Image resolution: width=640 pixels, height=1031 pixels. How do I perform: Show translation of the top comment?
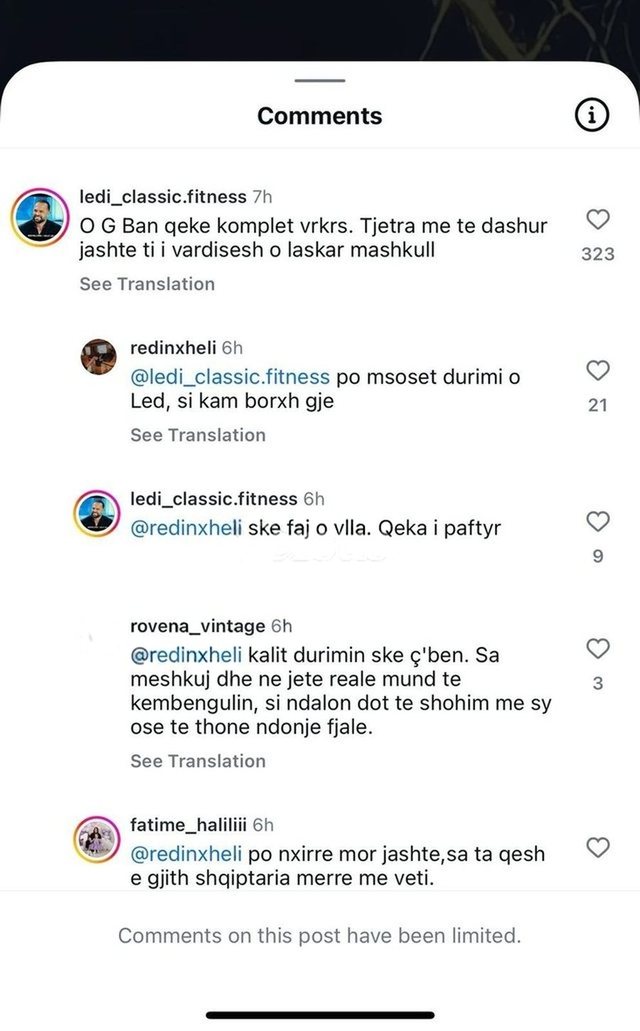point(147,284)
